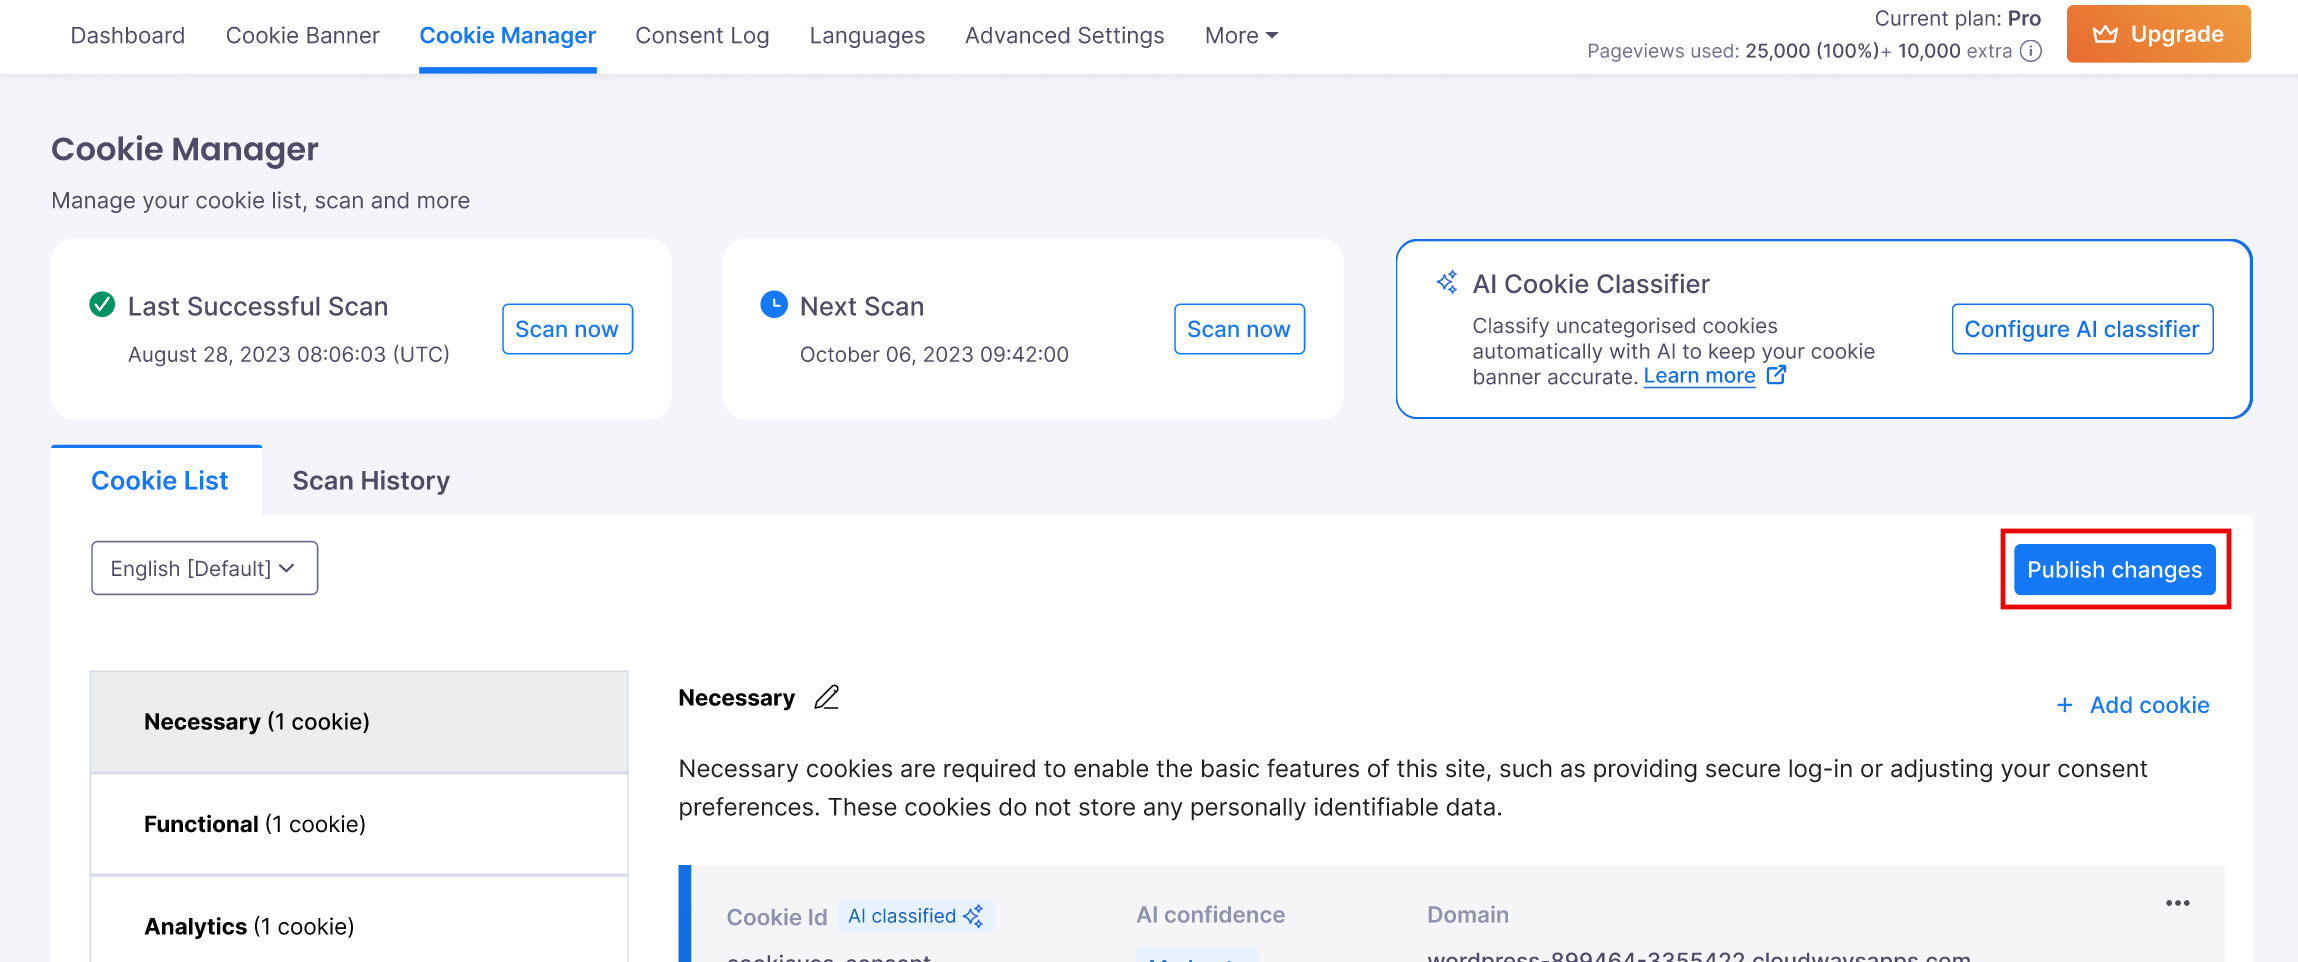Open the Dashboard tab
This screenshot has width=2298, height=962.
pyautogui.click(x=128, y=36)
